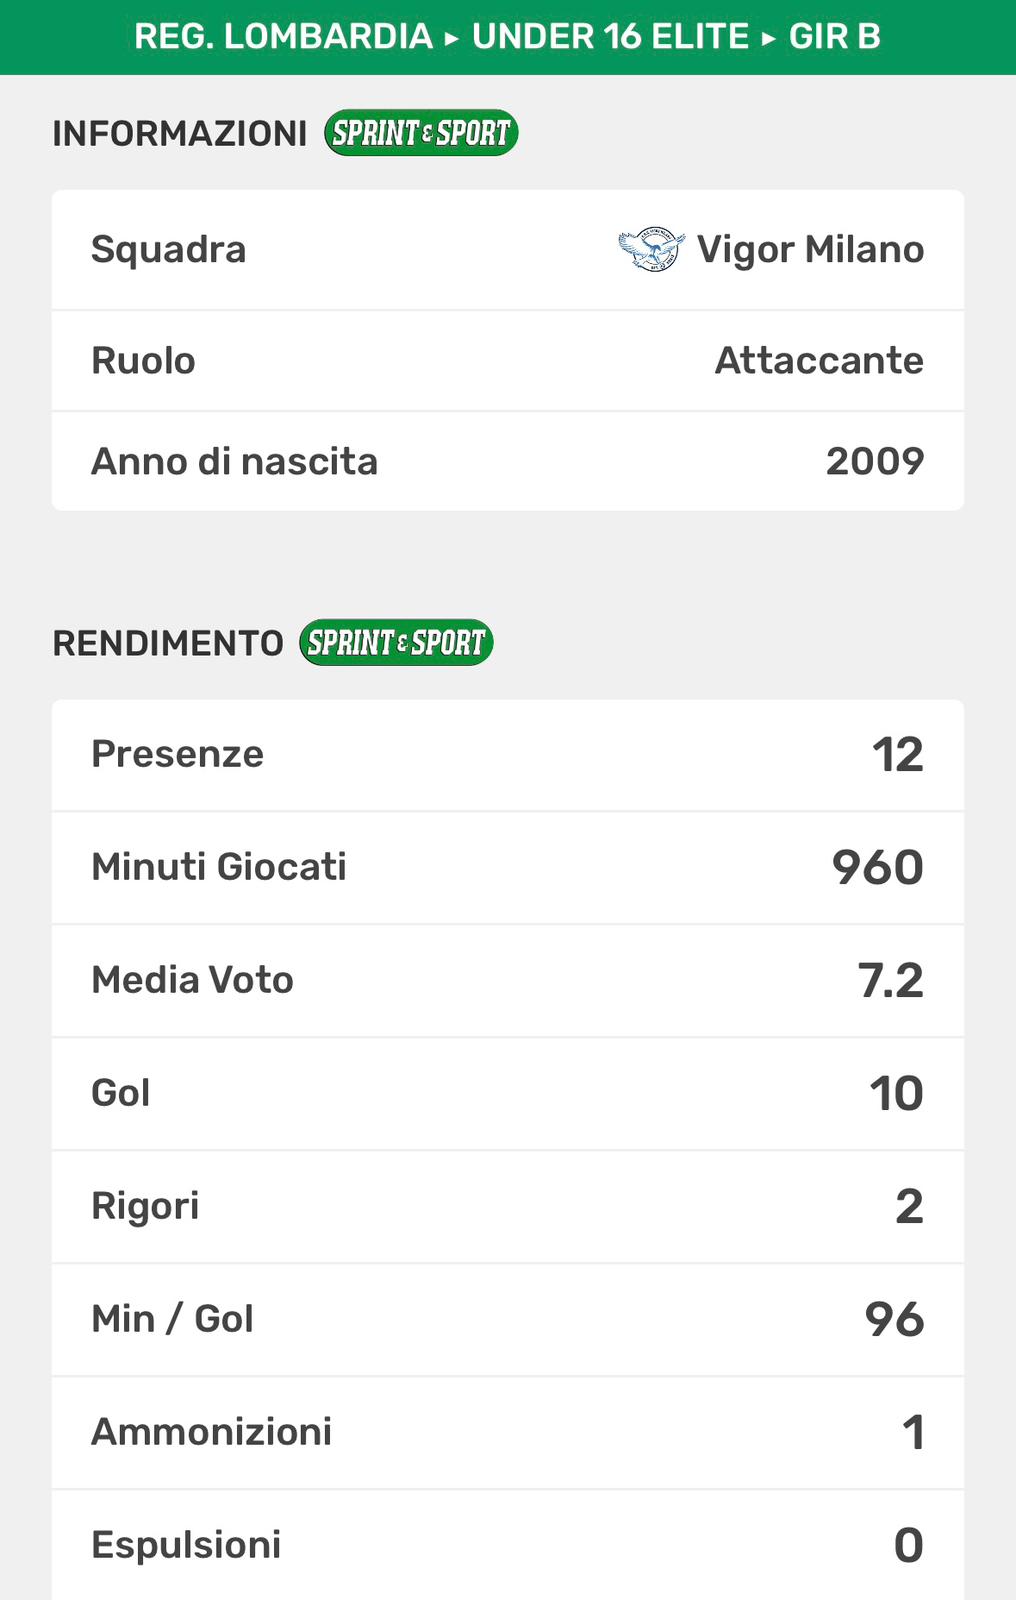Select the Ammonizioni stat row
This screenshot has width=1016, height=1600.
coord(507,1433)
